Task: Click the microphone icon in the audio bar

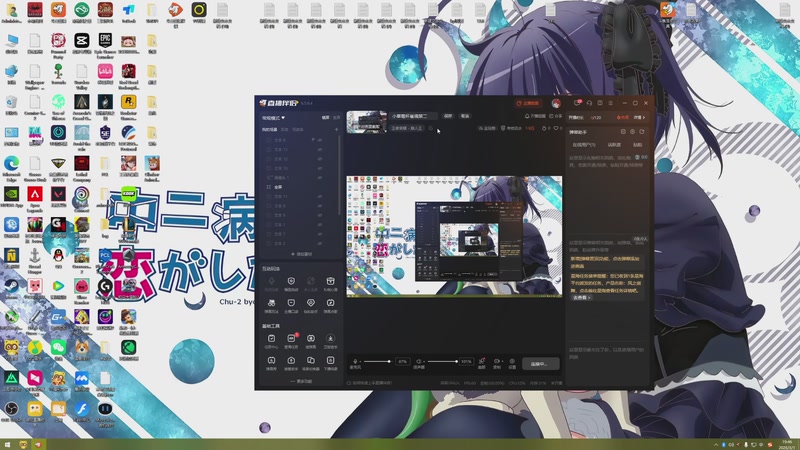Action: [x=355, y=362]
